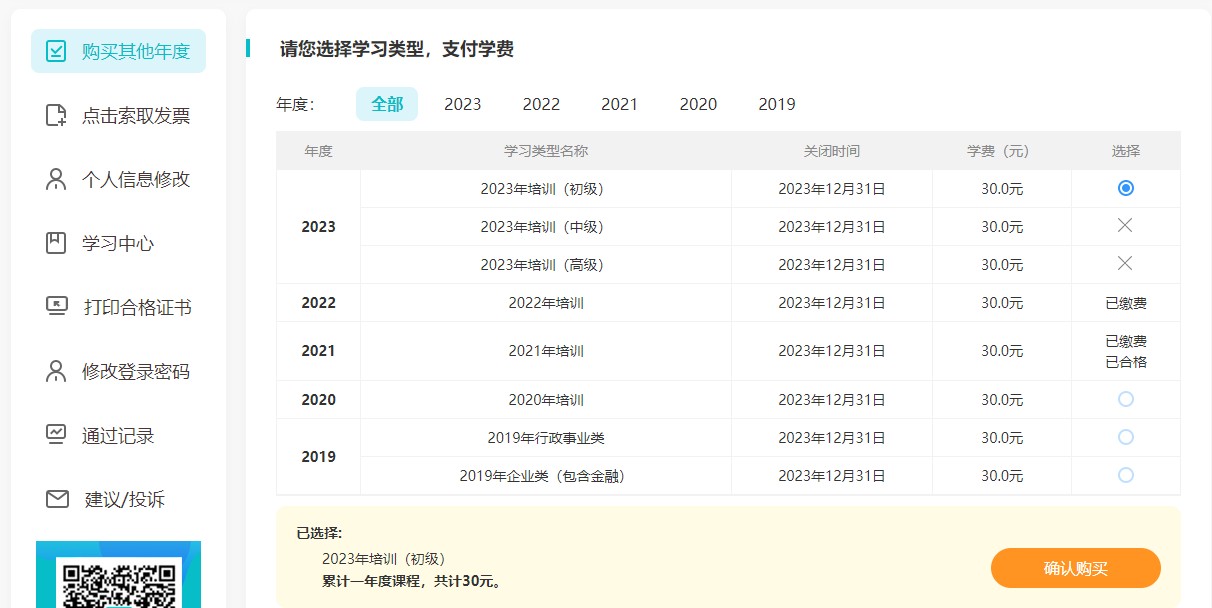Switch to the 全部 year filter
The image size is (1212, 608).
tap(387, 104)
